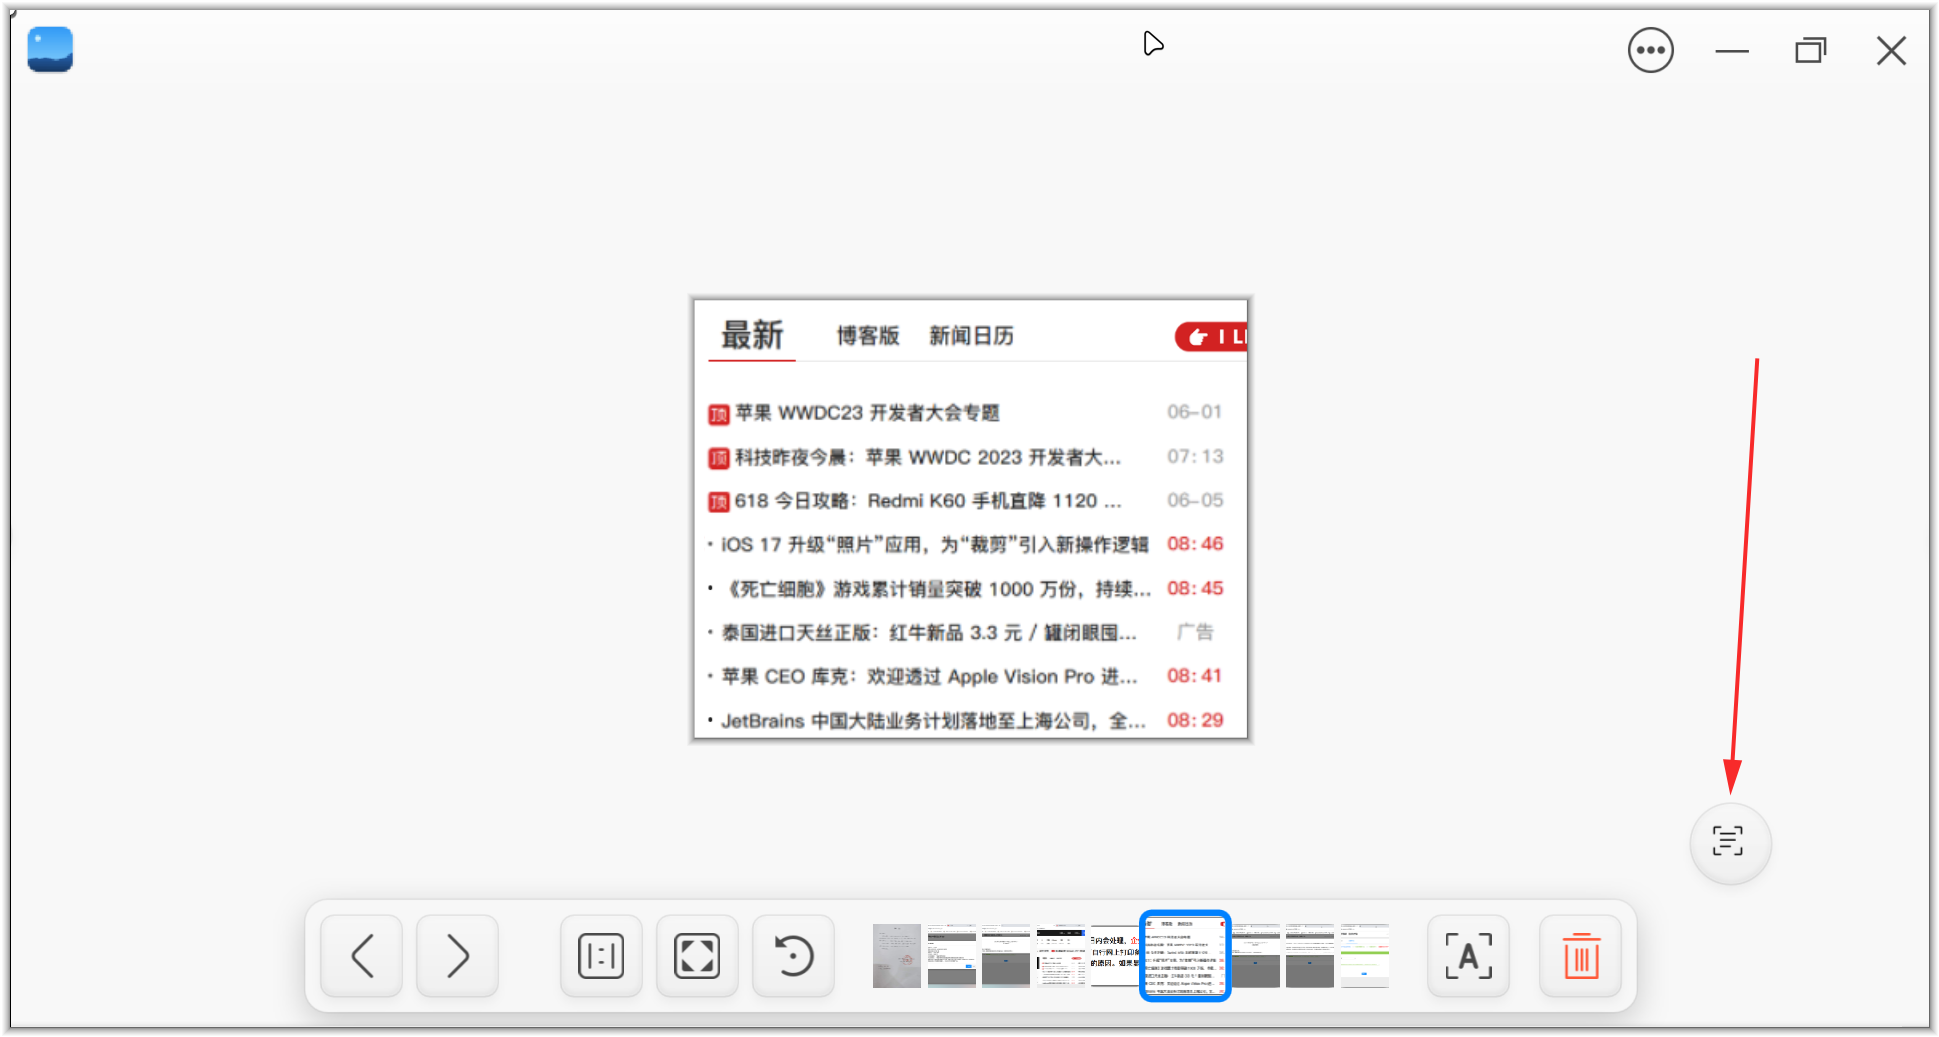
Task: Minimize the viewer window
Action: coord(1732,50)
